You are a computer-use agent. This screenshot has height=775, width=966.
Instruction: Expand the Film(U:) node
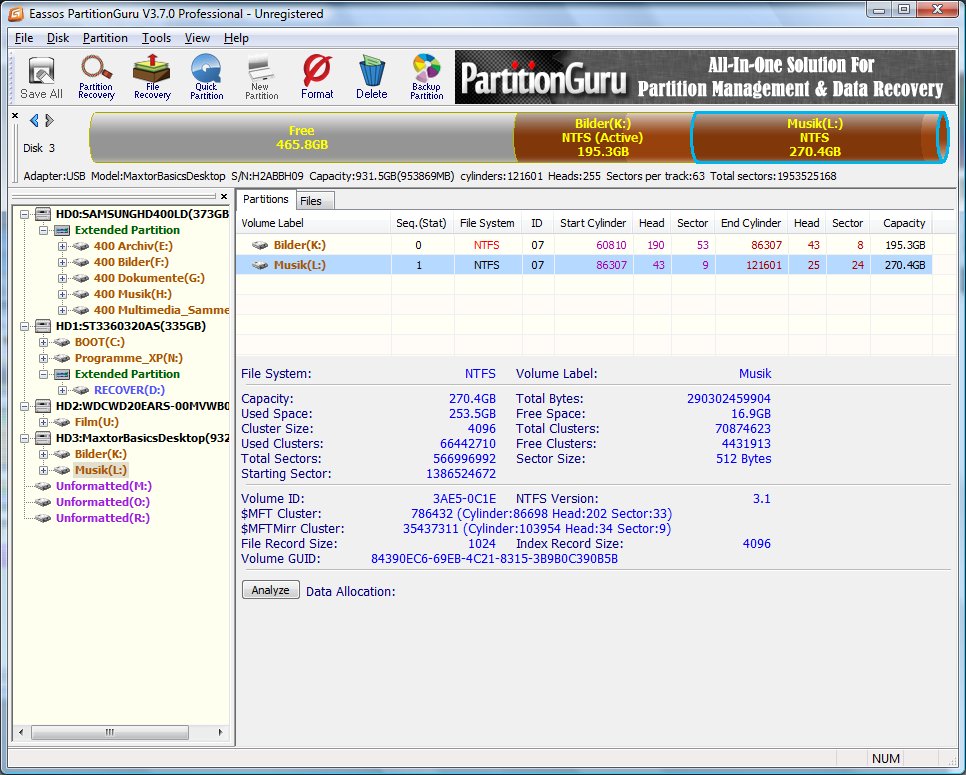click(x=43, y=423)
